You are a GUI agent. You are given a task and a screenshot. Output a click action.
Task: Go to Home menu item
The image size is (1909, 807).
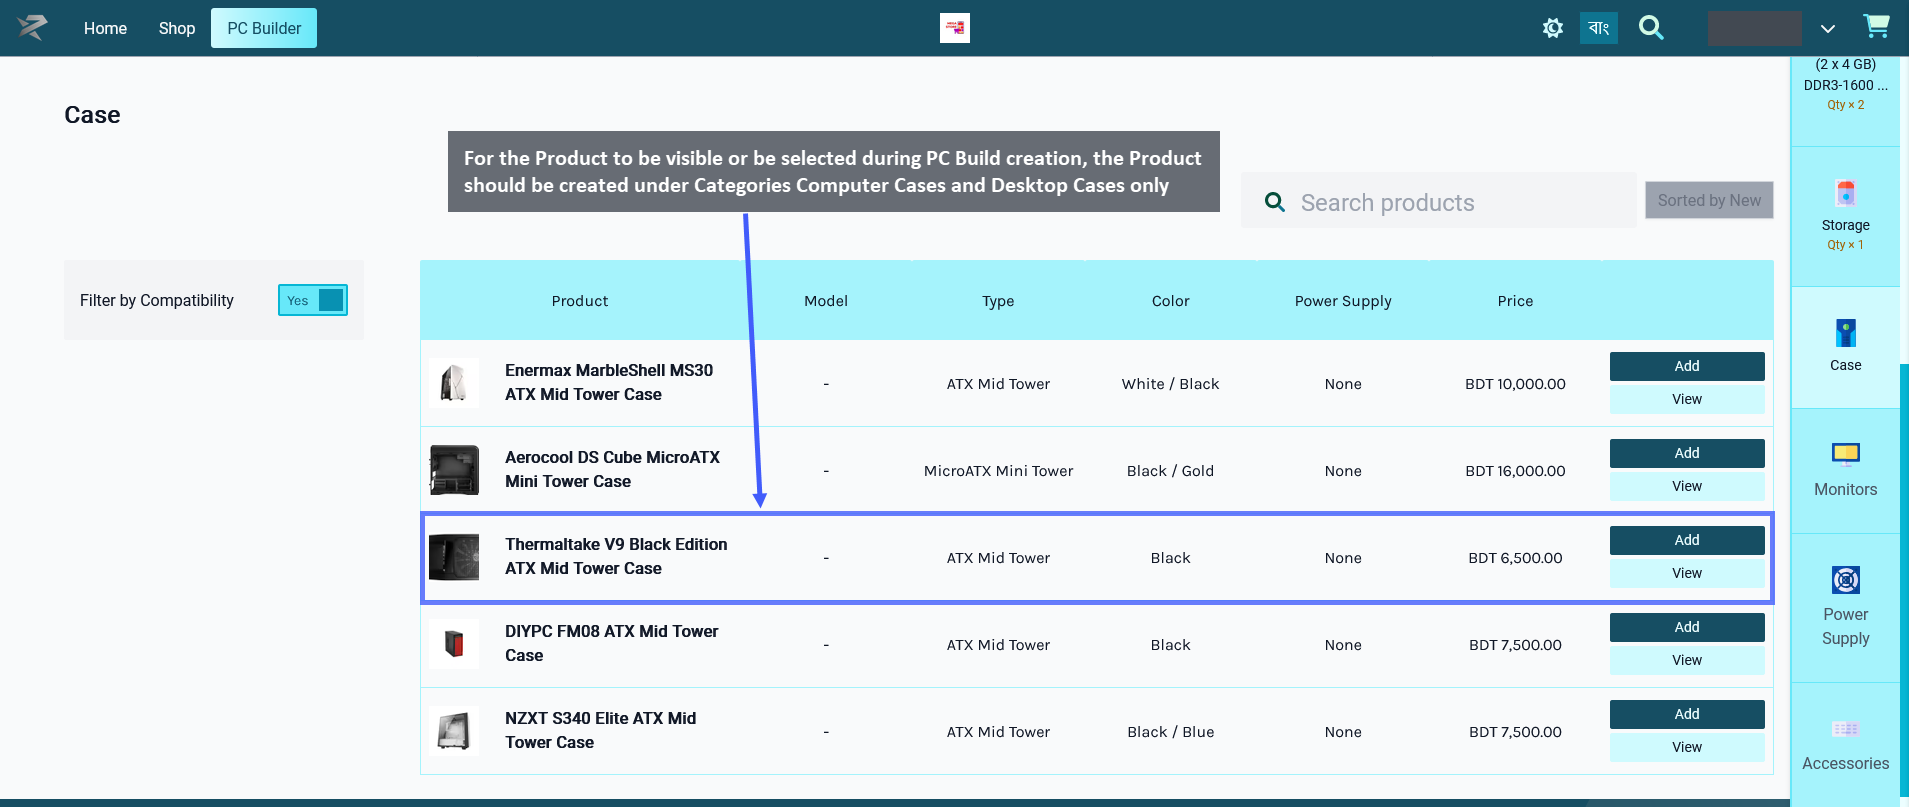(105, 28)
